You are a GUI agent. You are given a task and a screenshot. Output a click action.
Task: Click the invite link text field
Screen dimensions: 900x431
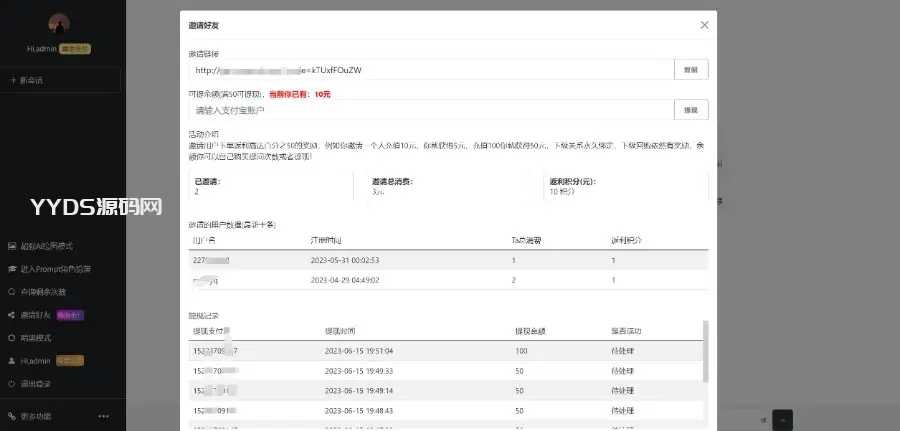point(430,70)
